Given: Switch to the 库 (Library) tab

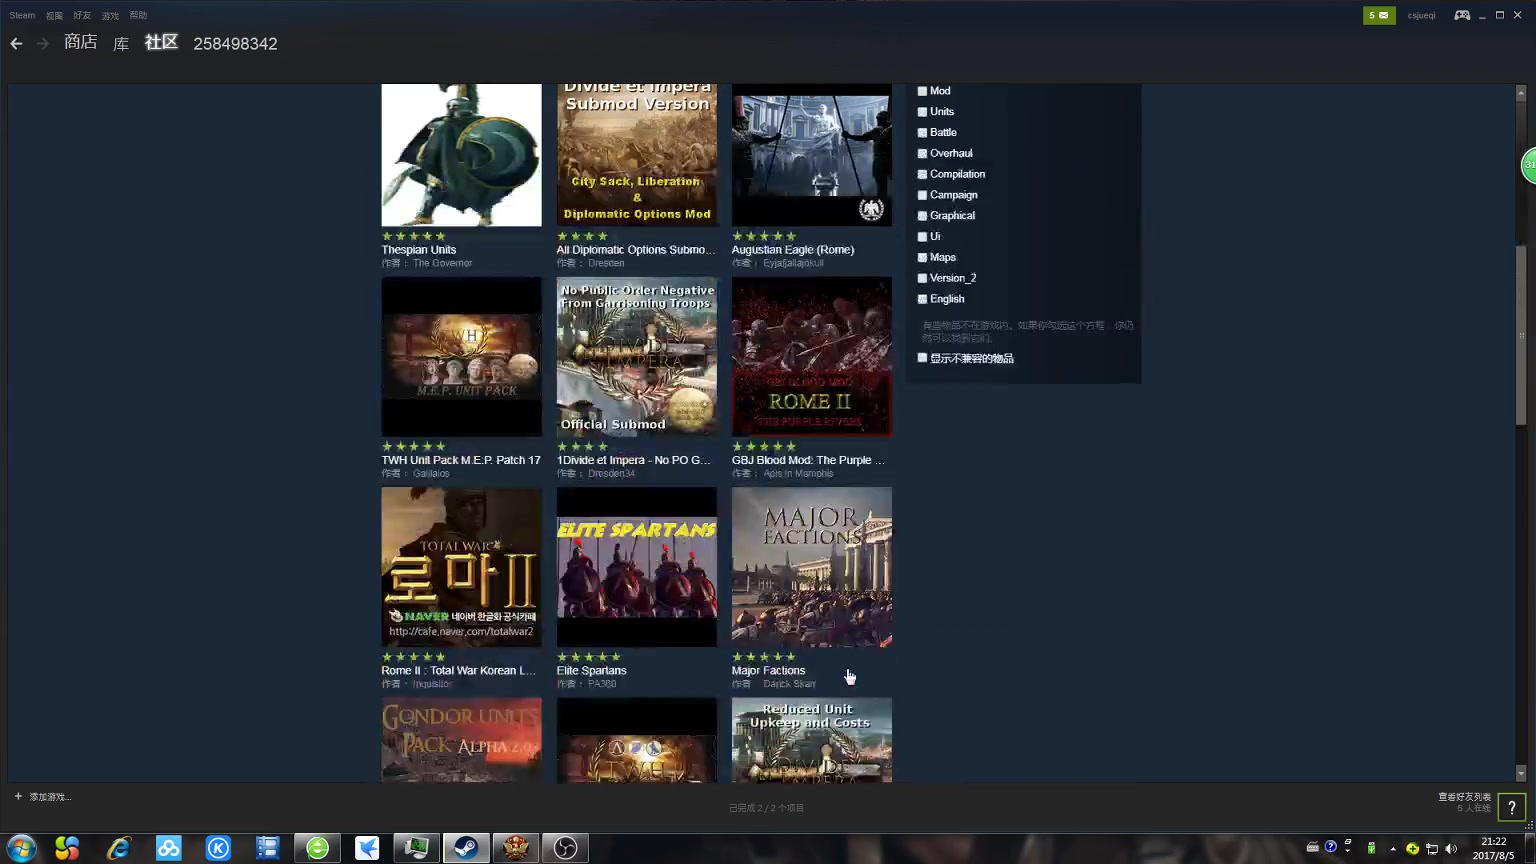Looking at the screenshot, I should click(121, 43).
